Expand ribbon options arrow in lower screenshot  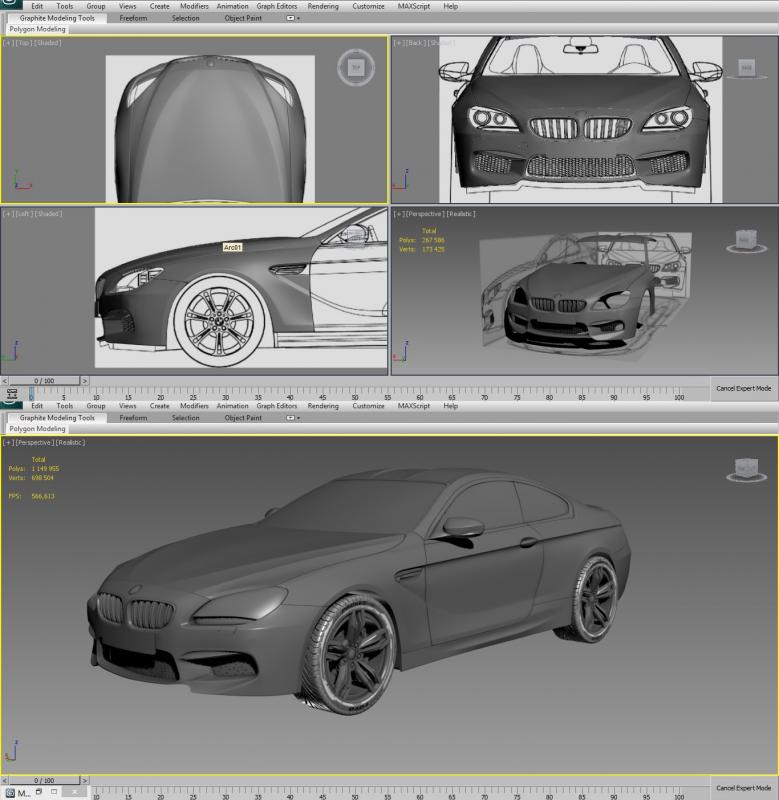click(298, 418)
